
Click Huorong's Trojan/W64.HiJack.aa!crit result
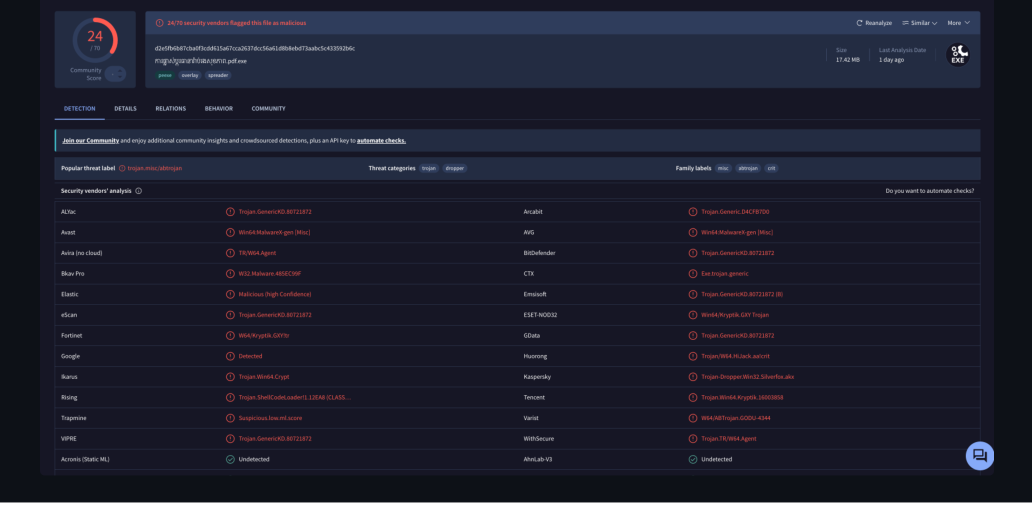tap(735, 356)
